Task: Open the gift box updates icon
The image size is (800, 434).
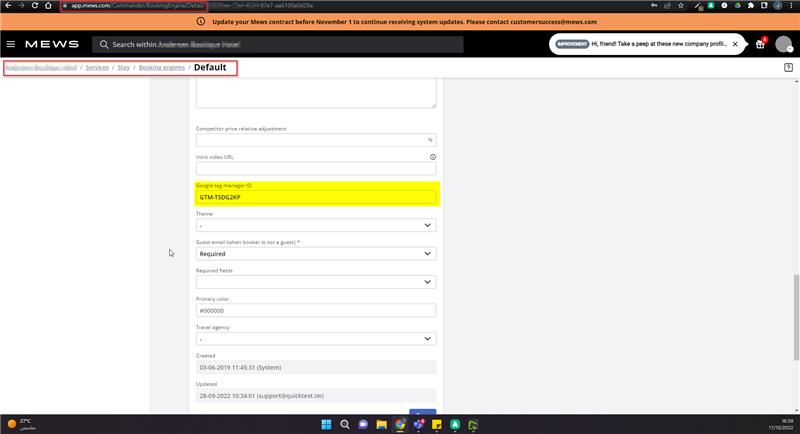Action: (x=760, y=45)
